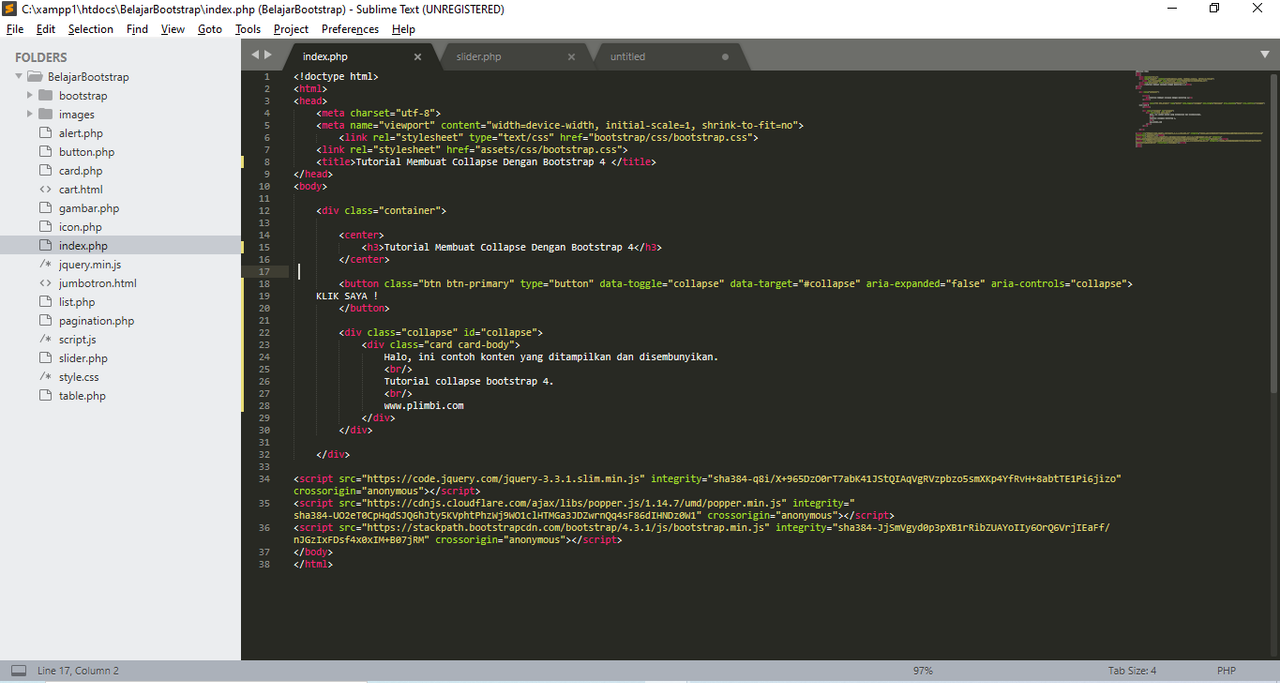Open style.css in sidebar

[79, 377]
